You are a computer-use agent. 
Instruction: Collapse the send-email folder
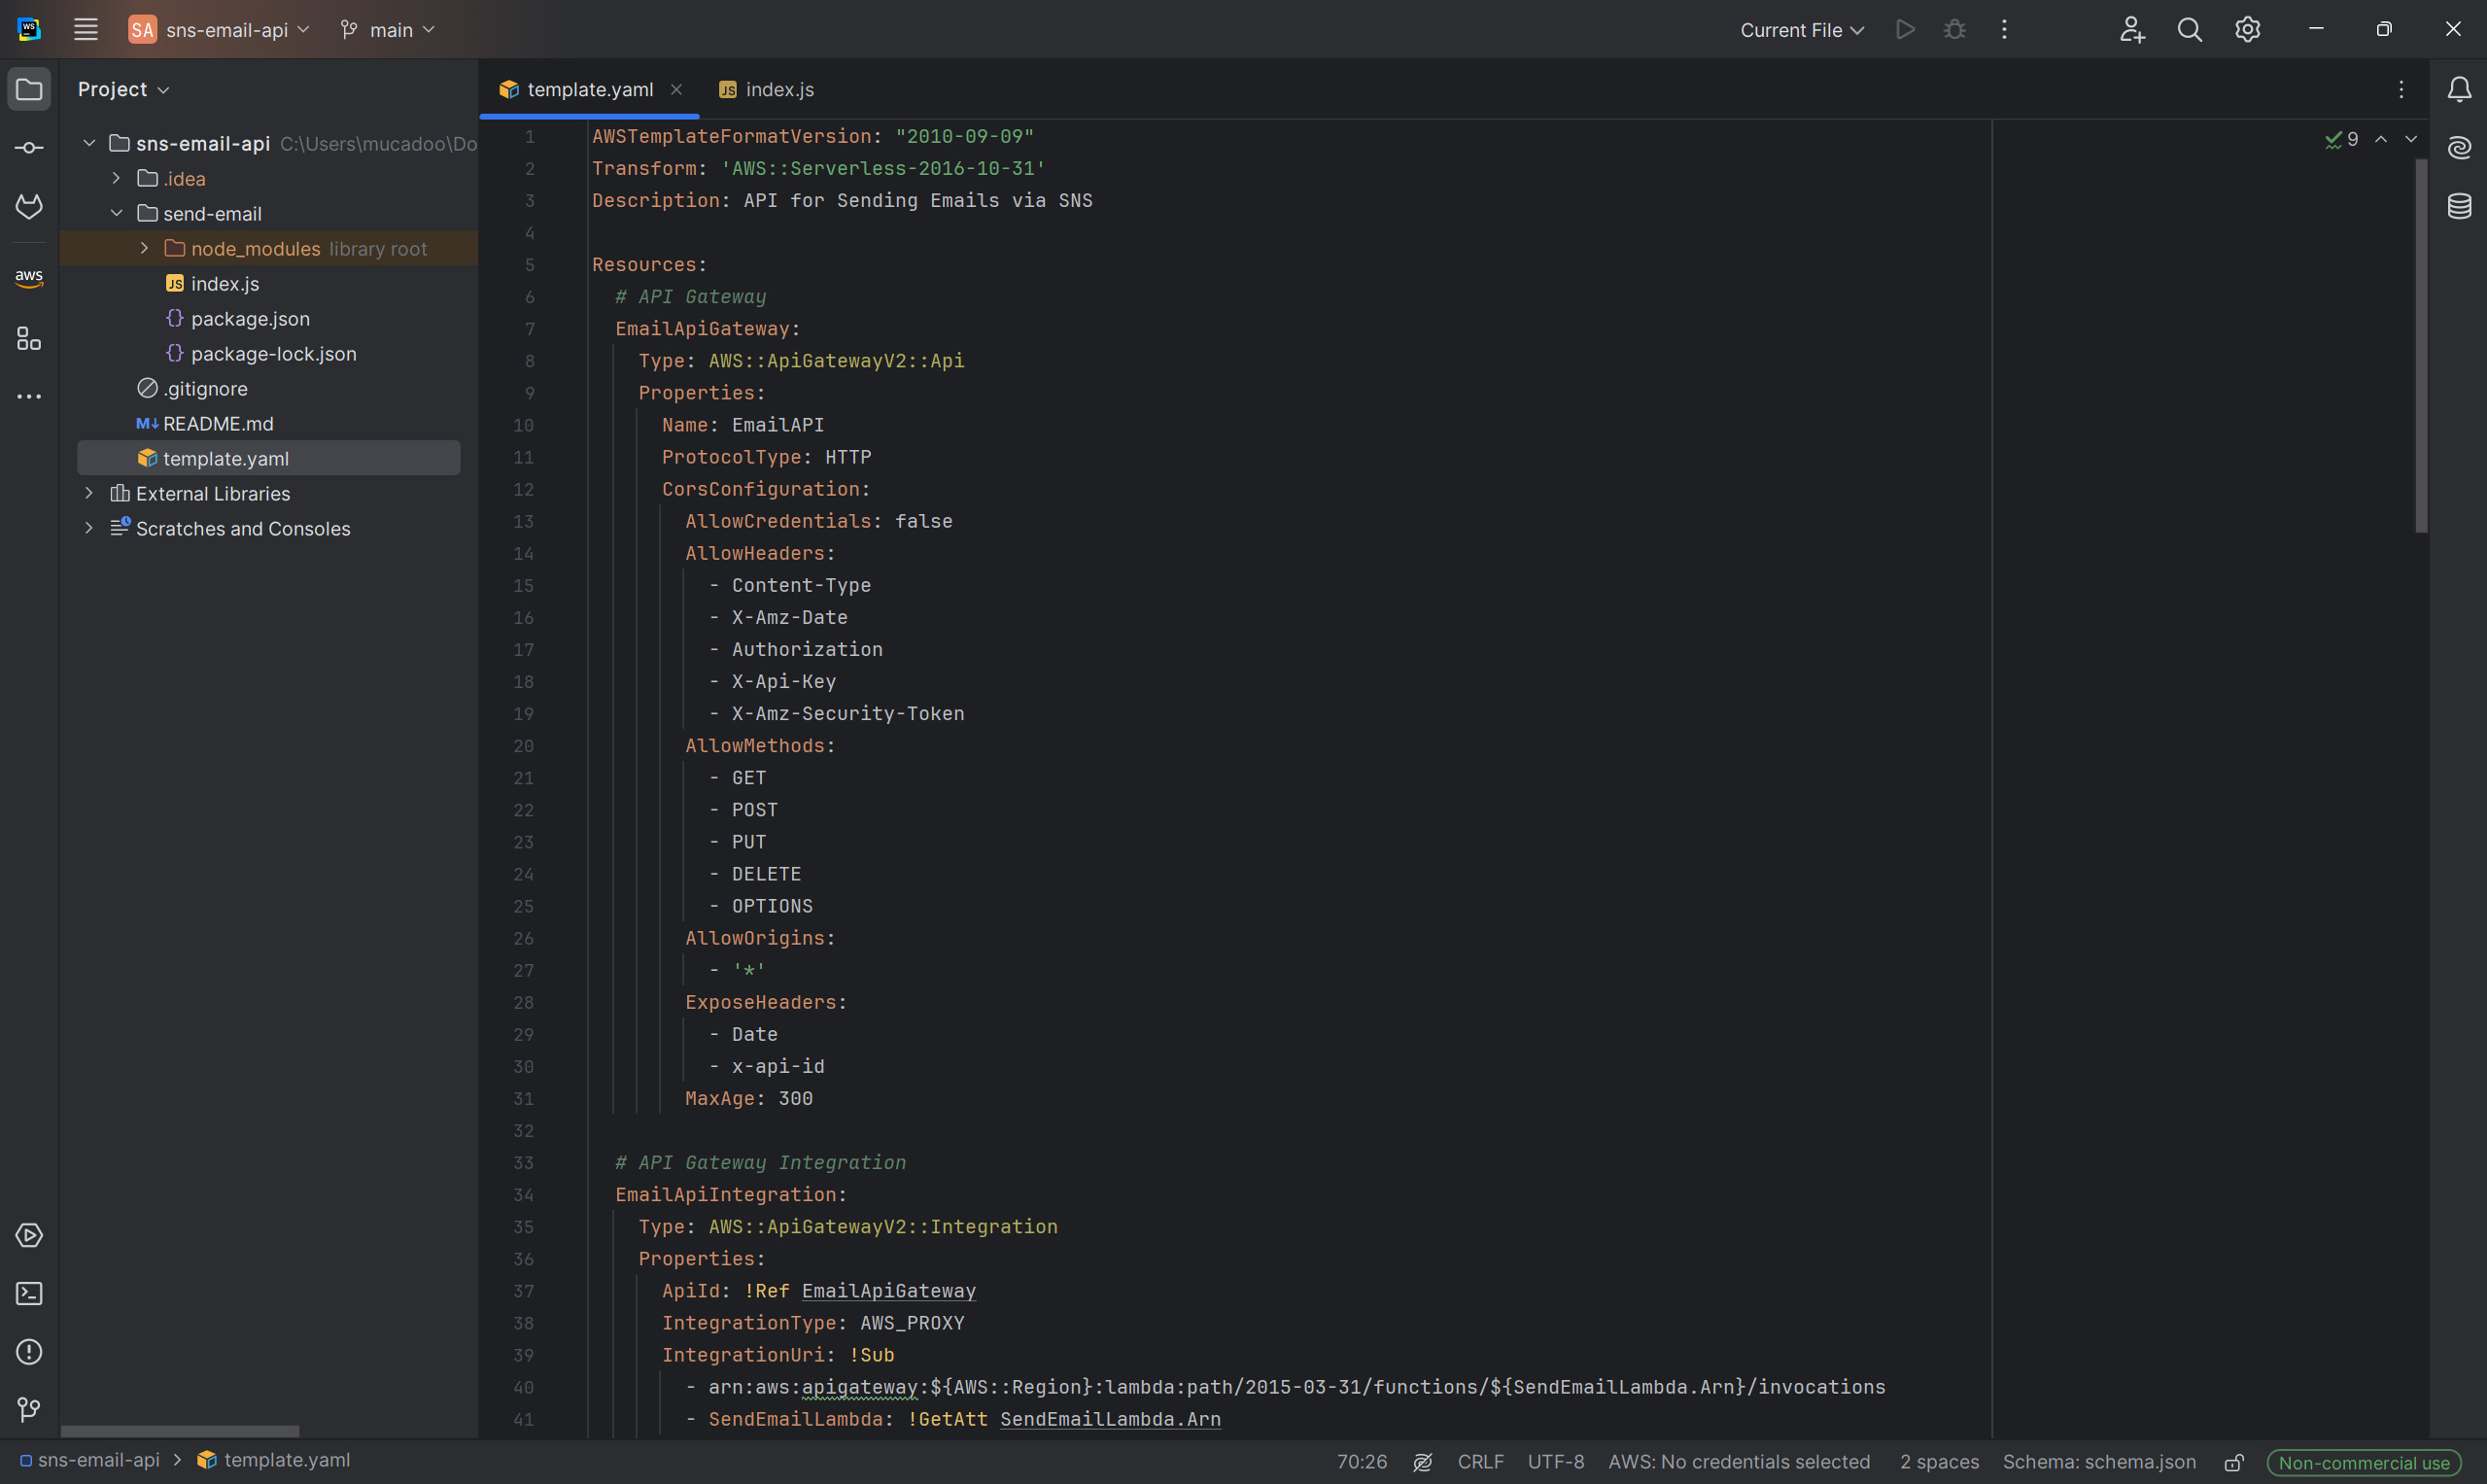pyautogui.click(x=117, y=213)
